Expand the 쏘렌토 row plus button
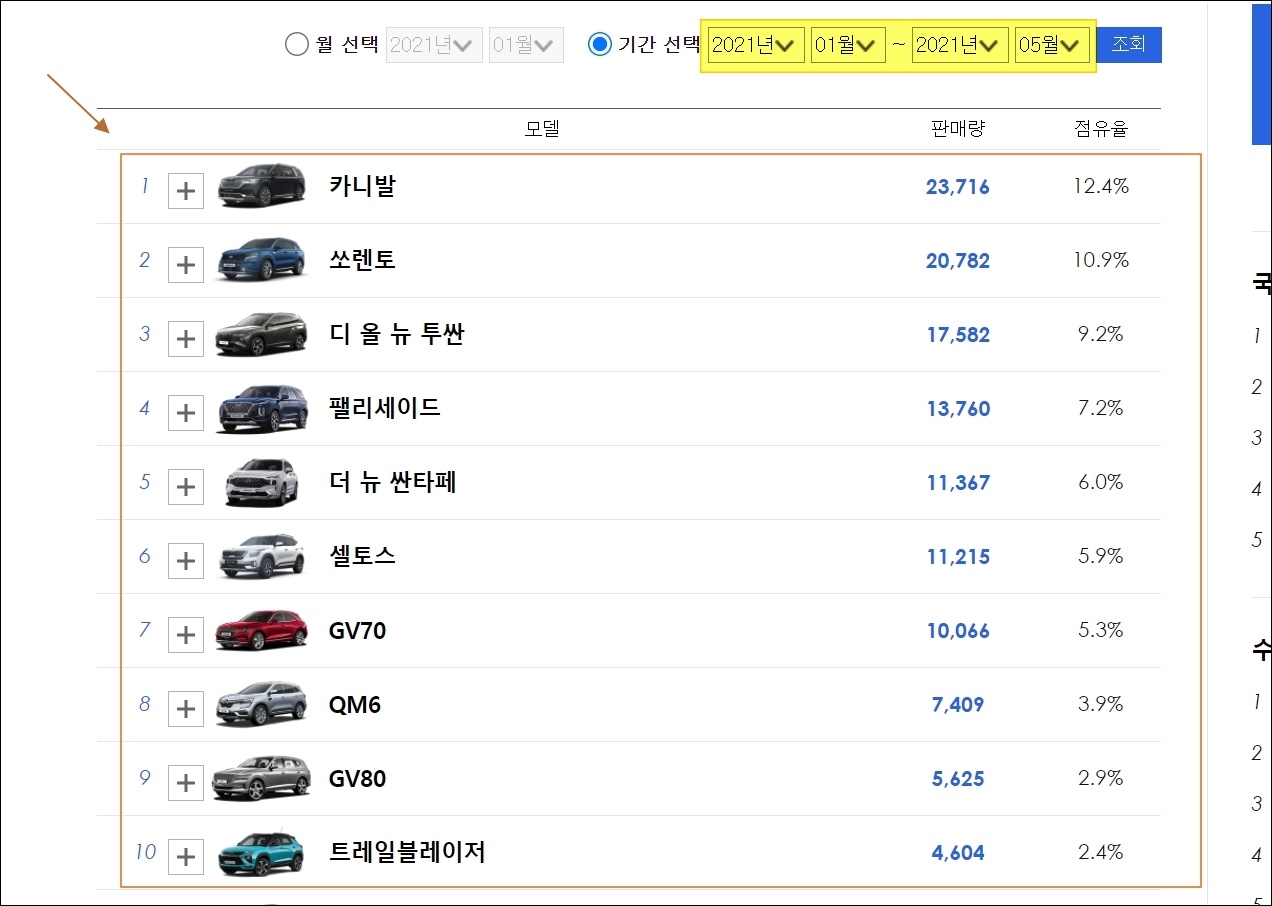 (185, 264)
